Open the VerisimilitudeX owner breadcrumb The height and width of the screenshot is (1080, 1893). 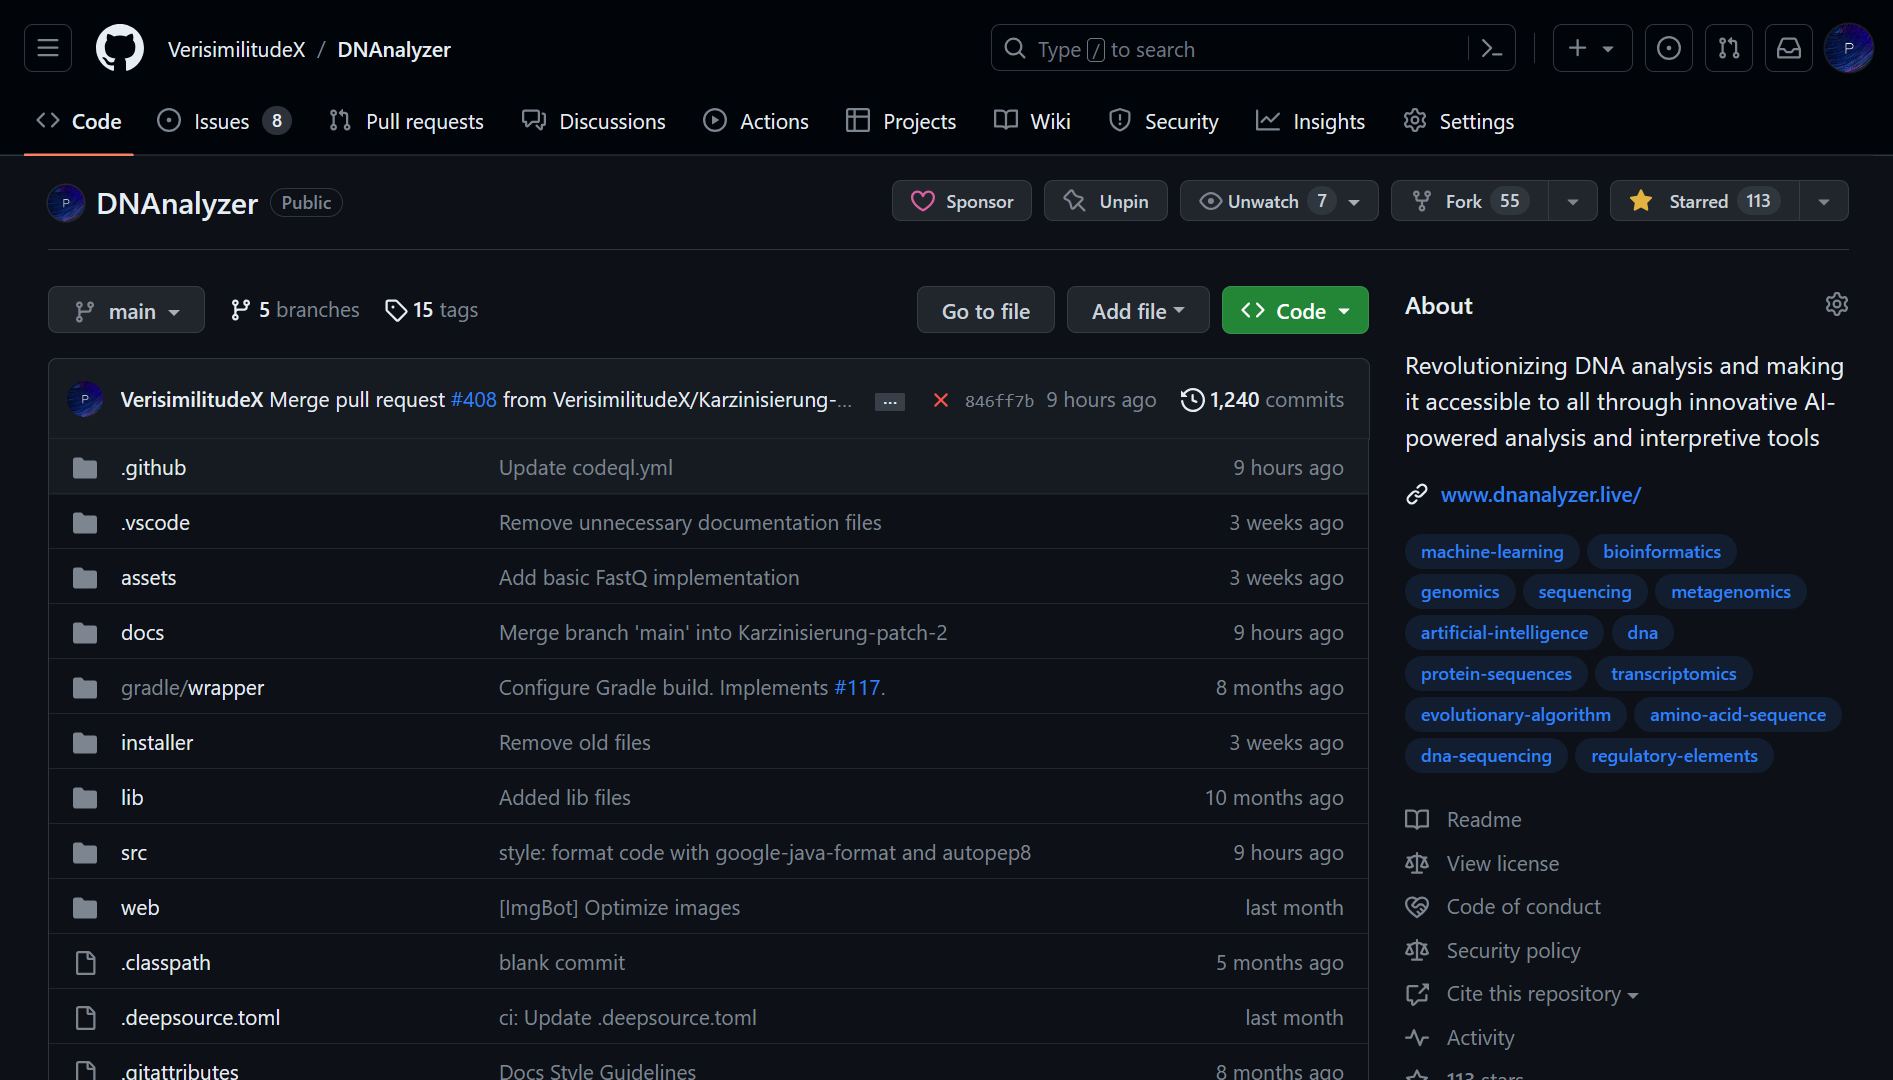click(x=236, y=49)
